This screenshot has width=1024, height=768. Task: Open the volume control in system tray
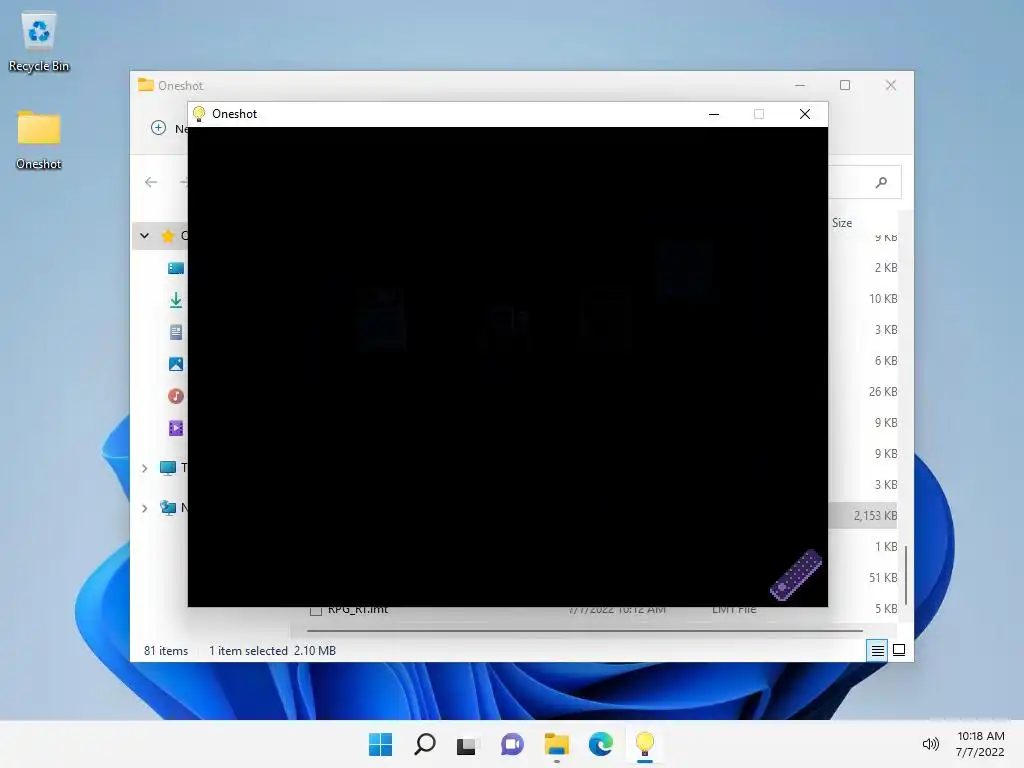click(x=930, y=744)
